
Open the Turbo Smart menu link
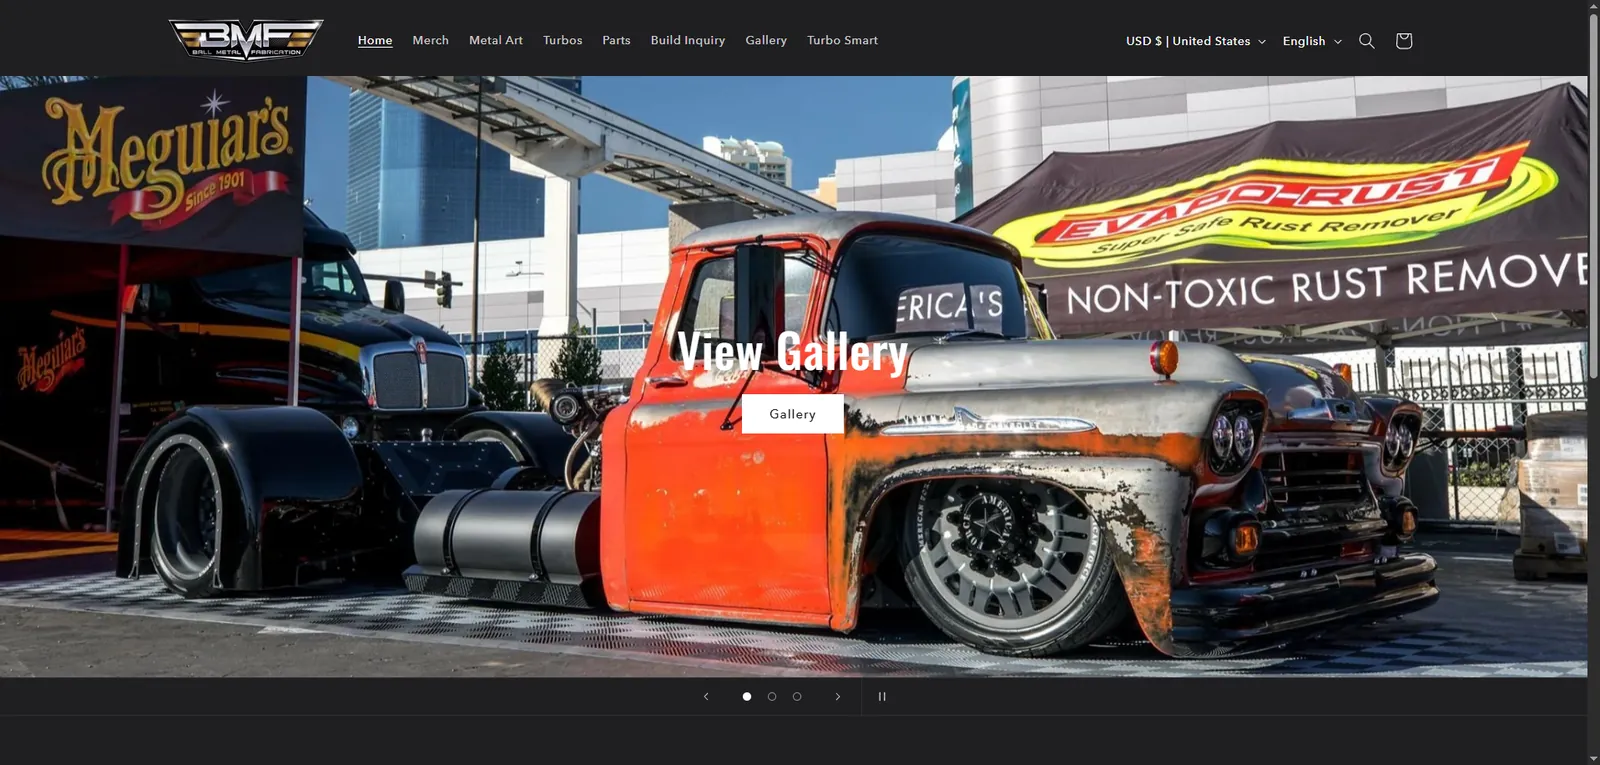point(843,41)
